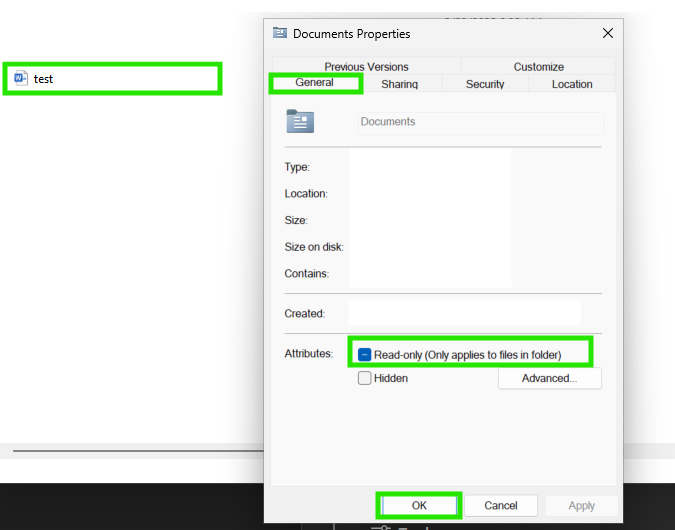Image resolution: width=675 pixels, height=530 pixels.
Task: Click the horizontal scrollbar in Explorer
Action: point(138,451)
